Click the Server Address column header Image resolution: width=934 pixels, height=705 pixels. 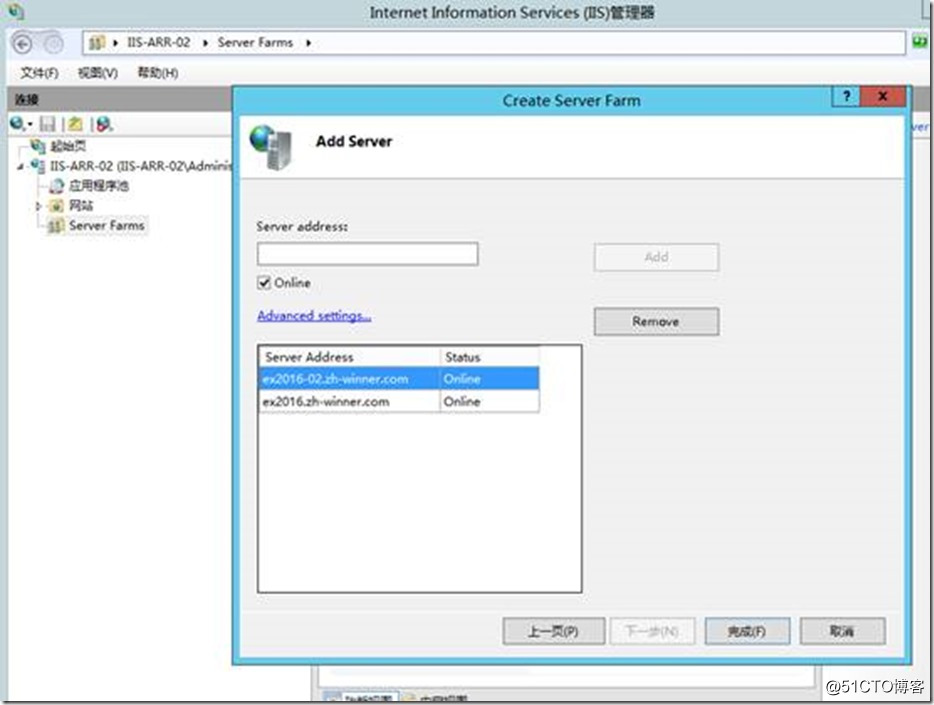click(350, 357)
